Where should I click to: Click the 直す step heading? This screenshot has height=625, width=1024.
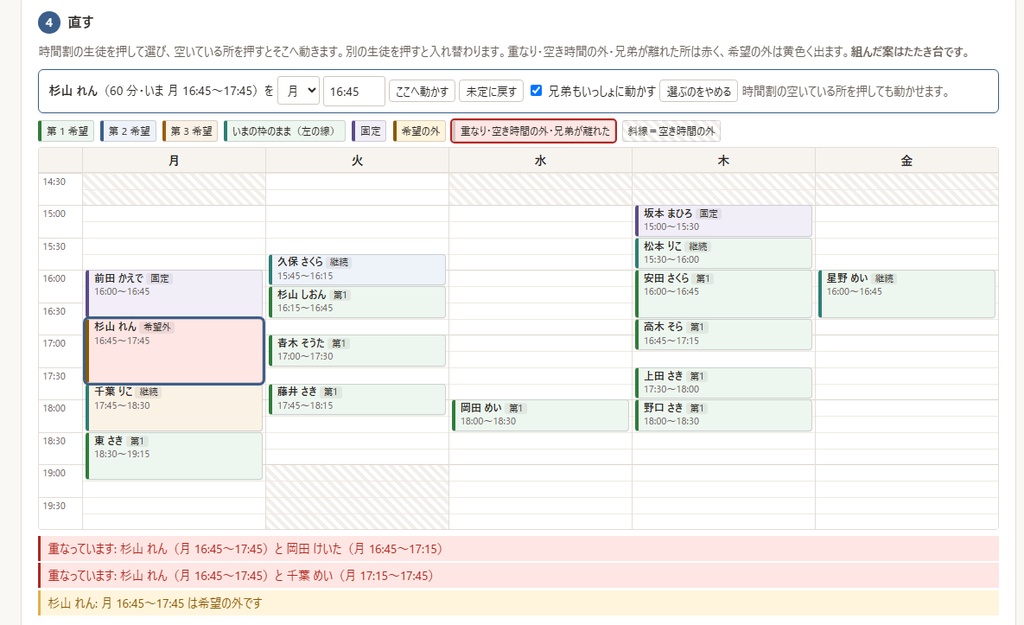pos(80,22)
